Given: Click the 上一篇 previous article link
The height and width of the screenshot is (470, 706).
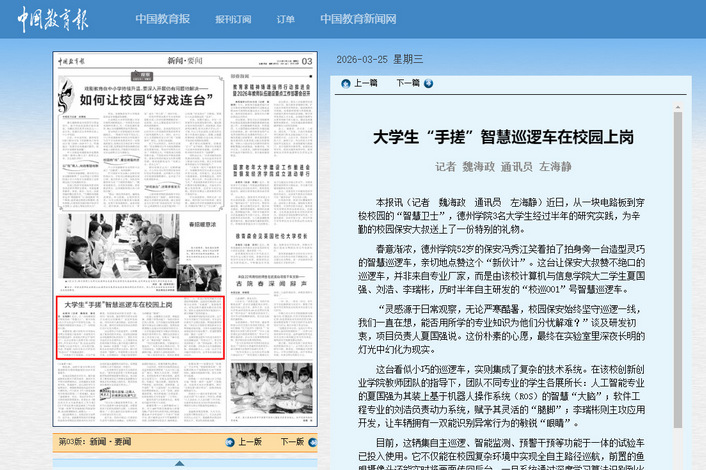Looking at the screenshot, I should click(366, 84).
